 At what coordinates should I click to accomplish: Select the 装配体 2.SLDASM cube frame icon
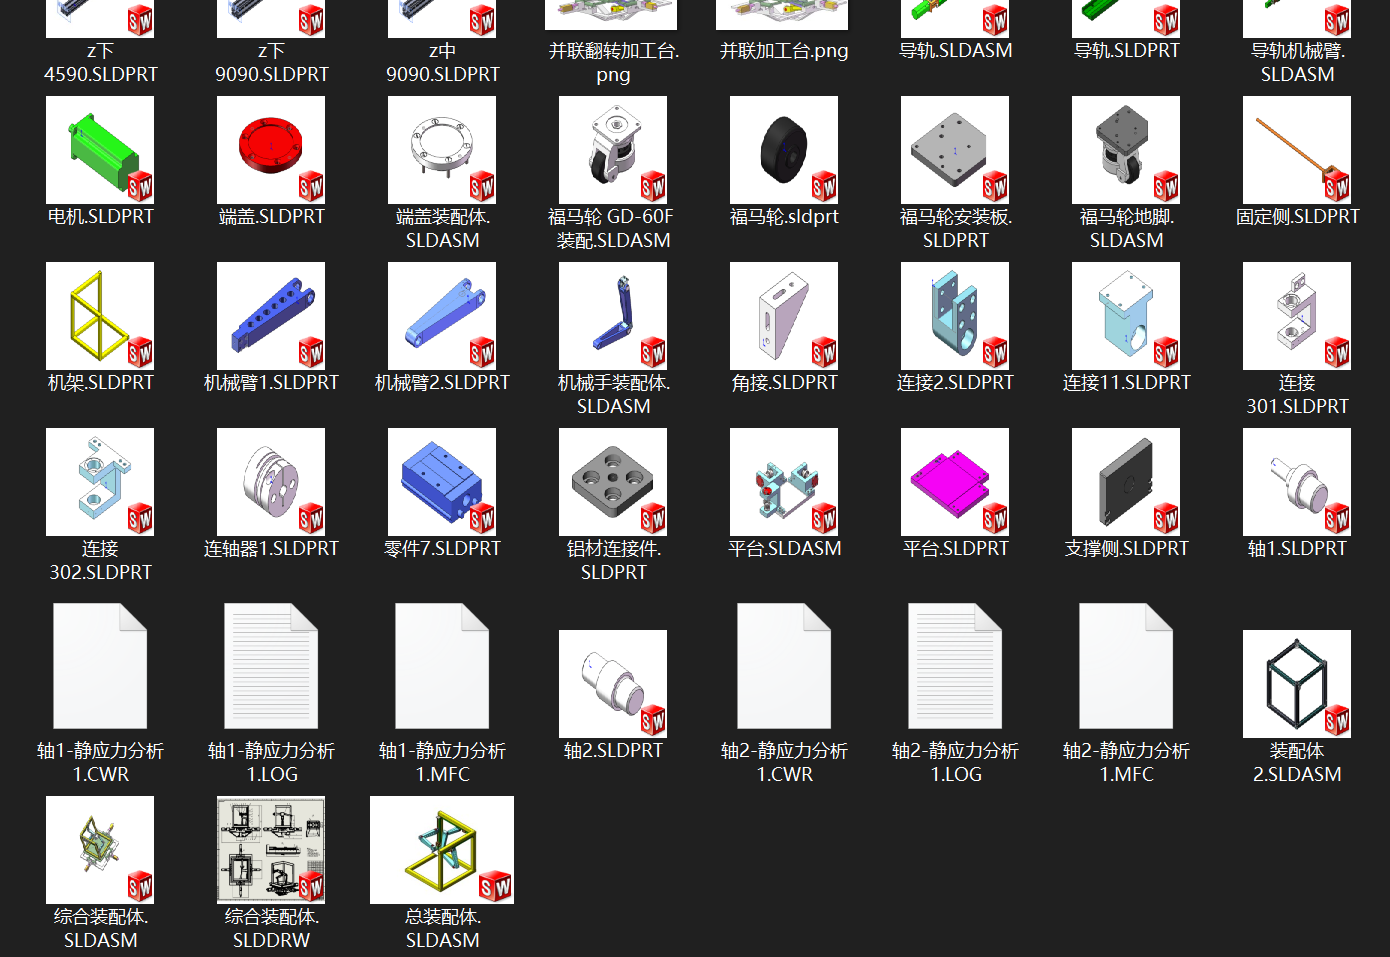[x=1297, y=684]
